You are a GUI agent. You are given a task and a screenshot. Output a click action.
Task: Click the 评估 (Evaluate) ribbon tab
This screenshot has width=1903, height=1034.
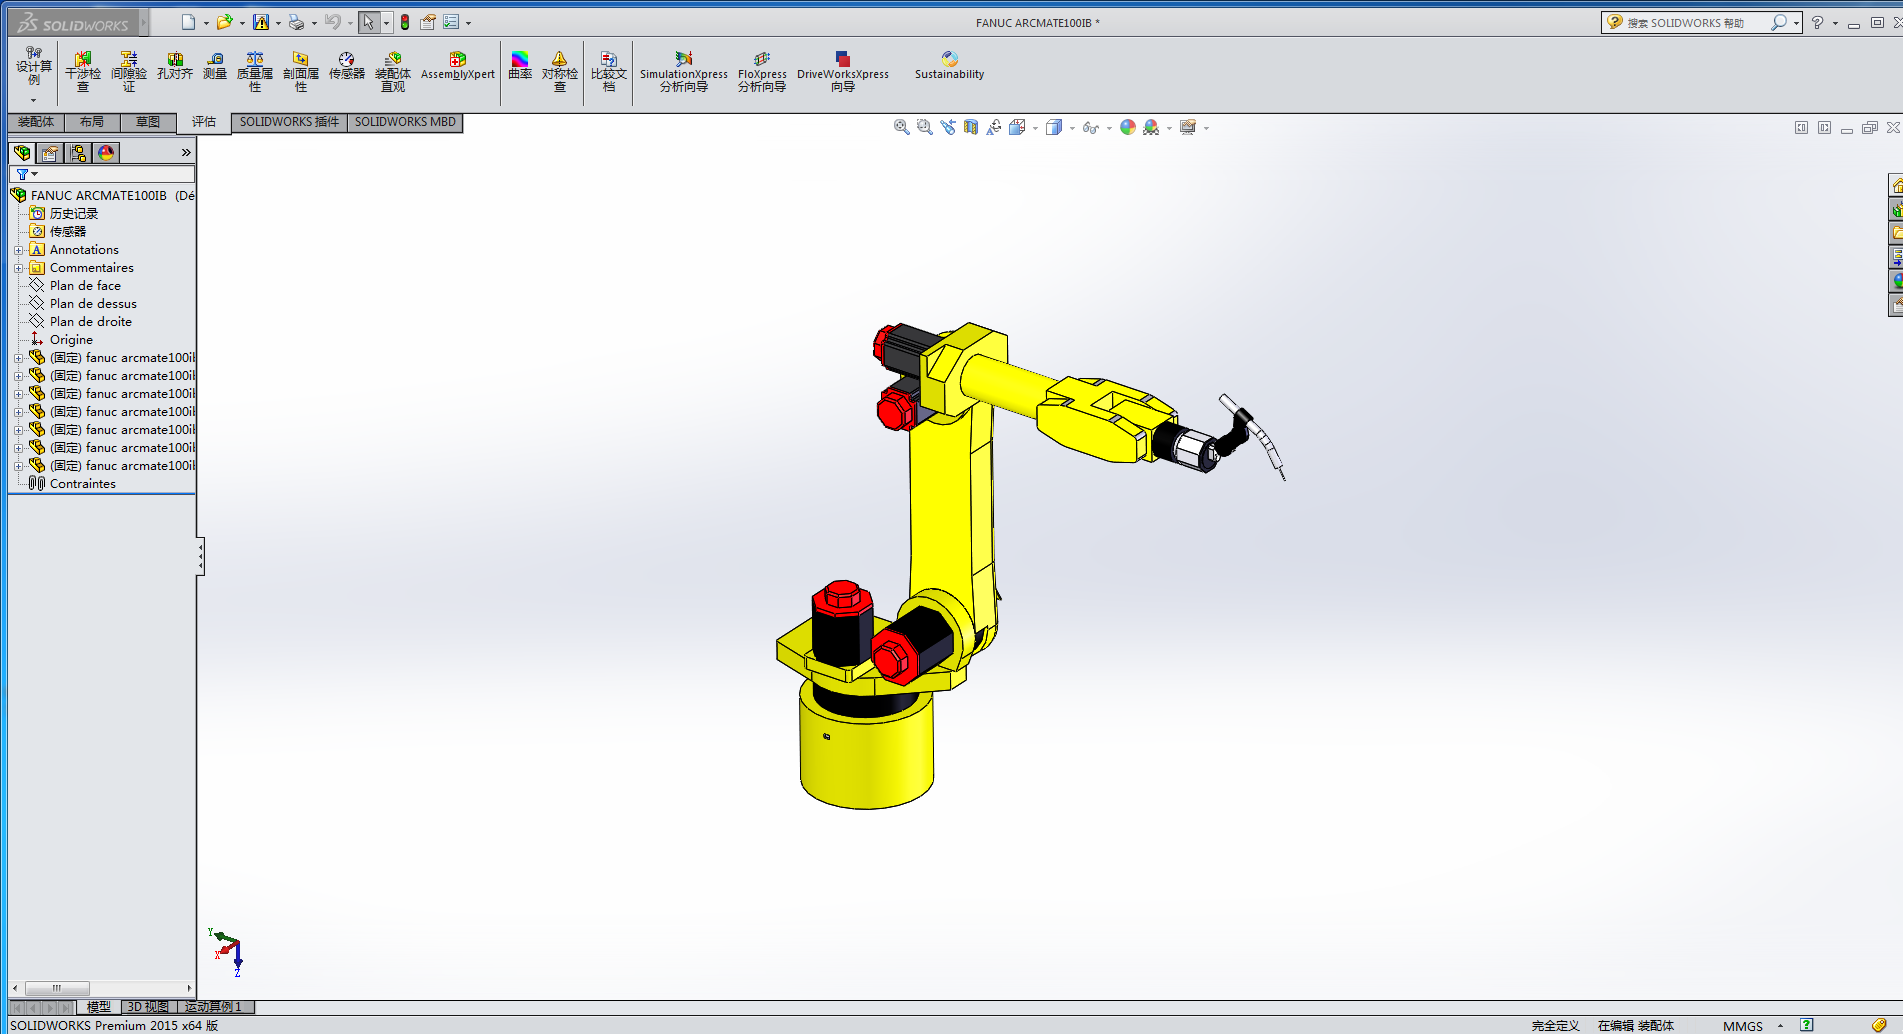click(x=203, y=122)
